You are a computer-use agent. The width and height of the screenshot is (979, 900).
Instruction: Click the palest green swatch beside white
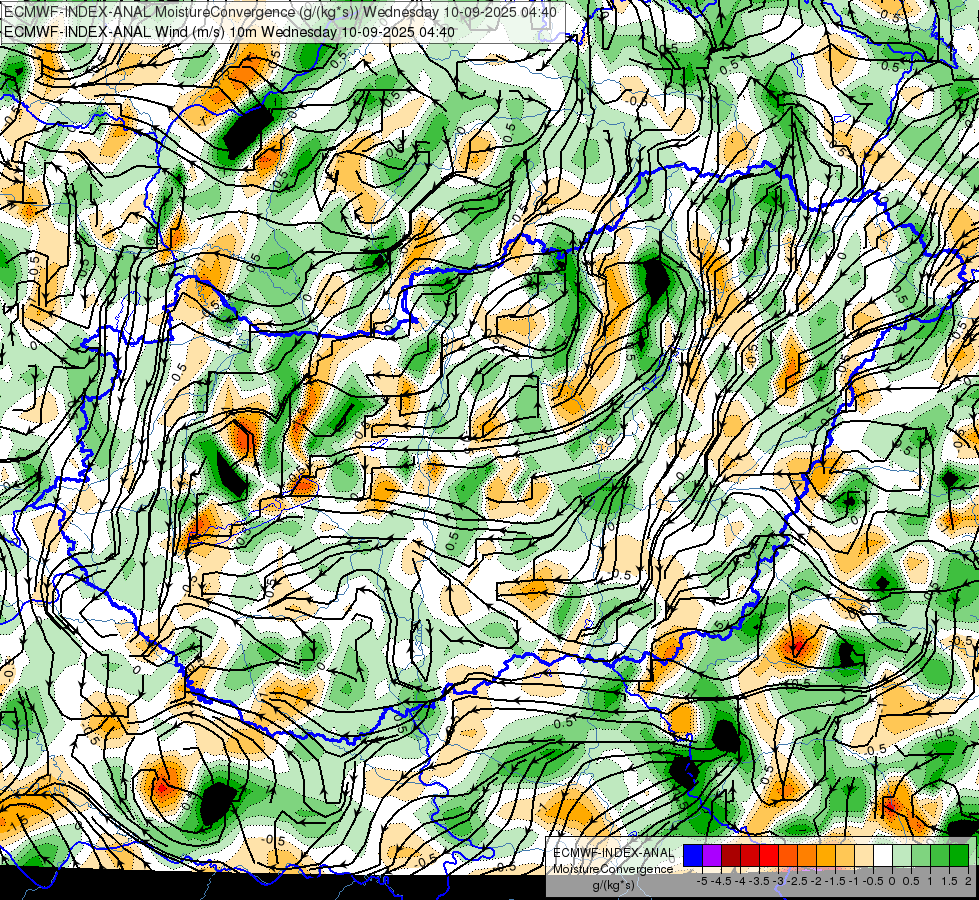(x=902, y=856)
